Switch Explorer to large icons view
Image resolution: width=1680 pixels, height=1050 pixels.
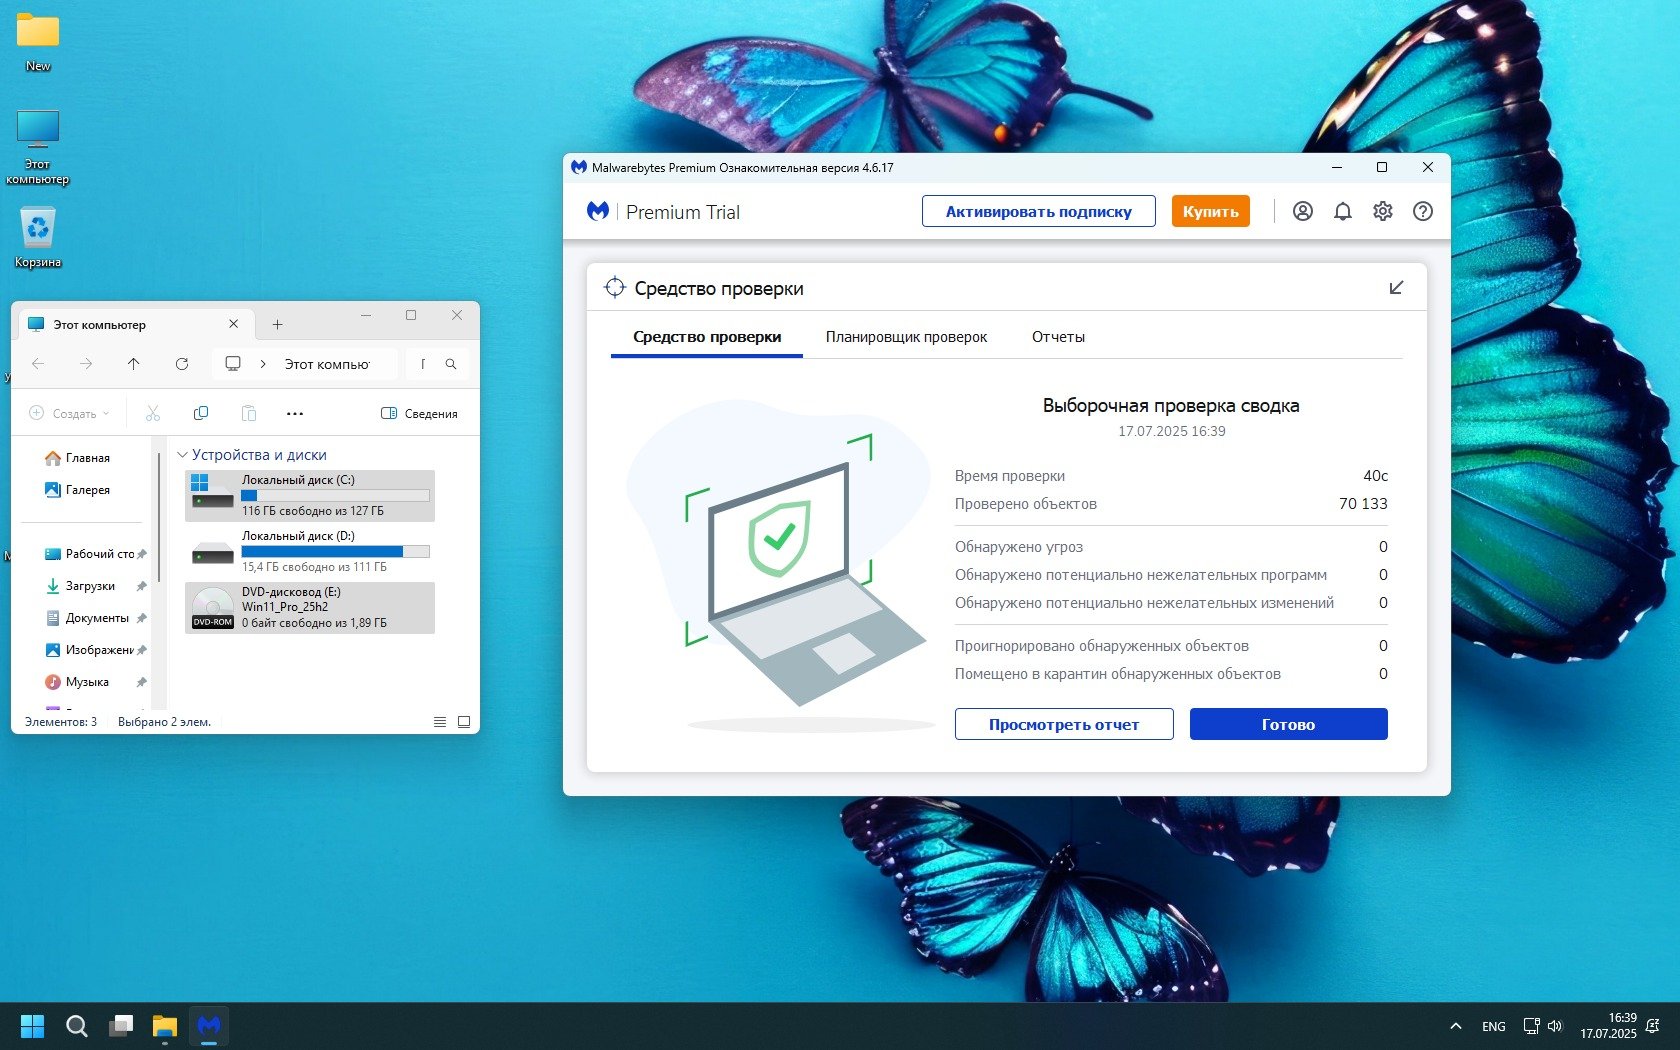464,721
